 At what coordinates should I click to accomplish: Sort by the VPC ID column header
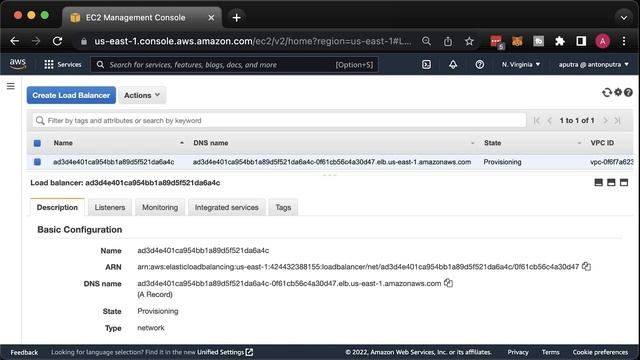coord(602,143)
